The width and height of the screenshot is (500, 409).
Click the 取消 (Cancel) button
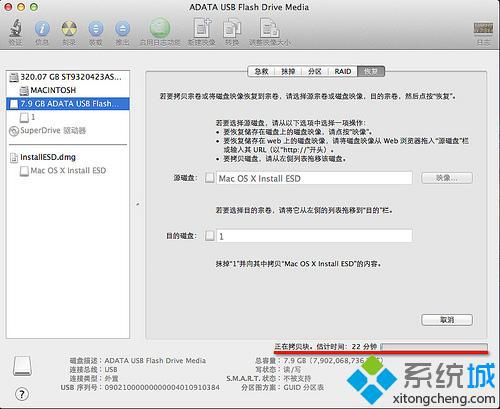click(x=447, y=320)
